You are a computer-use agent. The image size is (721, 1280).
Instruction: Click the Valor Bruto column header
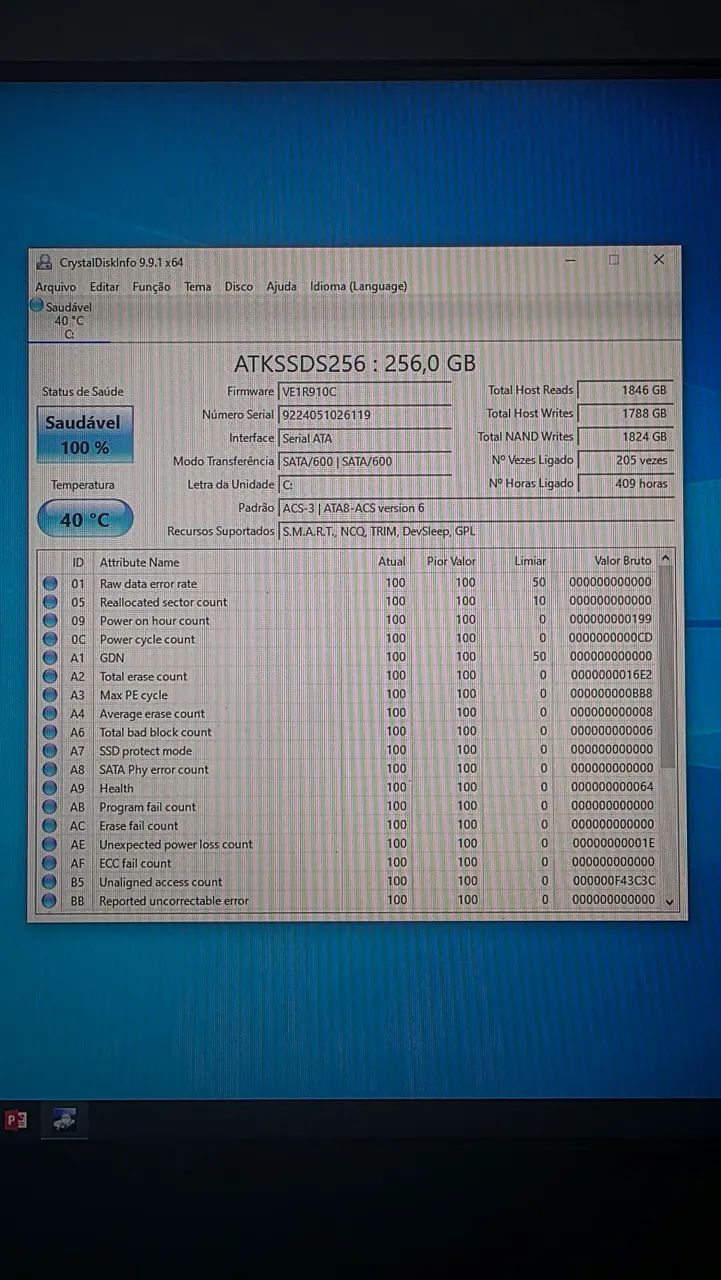pos(622,562)
